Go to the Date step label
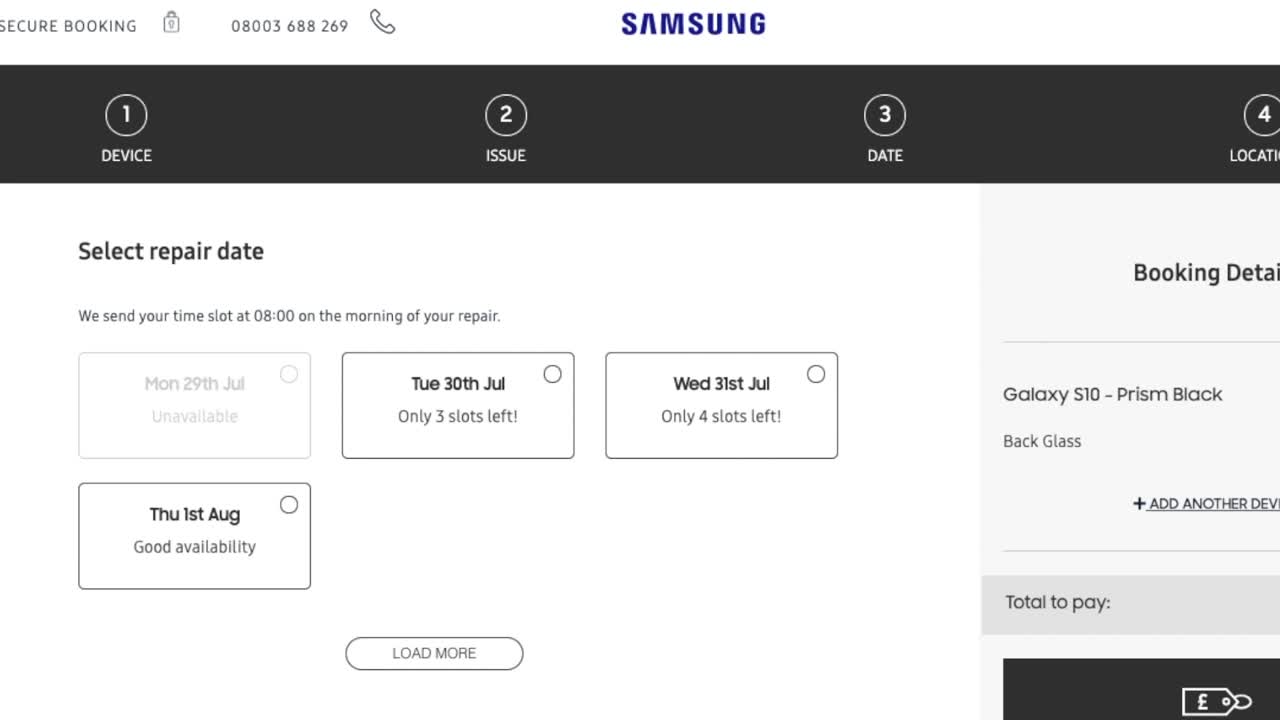The image size is (1280, 720). tap(885, 155)
